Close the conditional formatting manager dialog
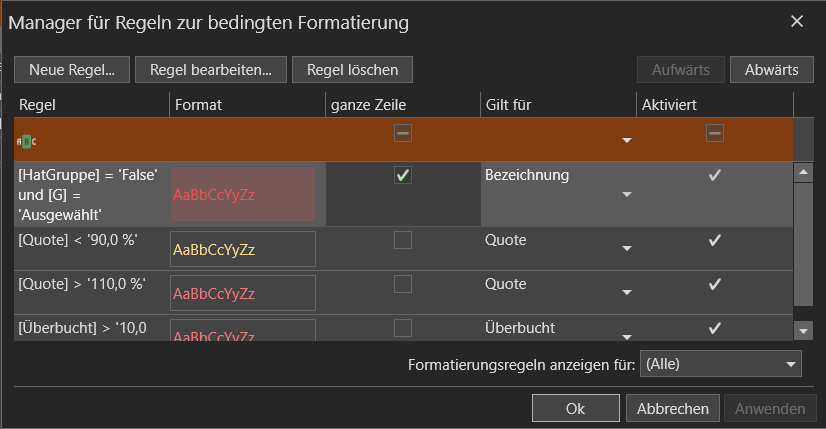 click(796, 21)
